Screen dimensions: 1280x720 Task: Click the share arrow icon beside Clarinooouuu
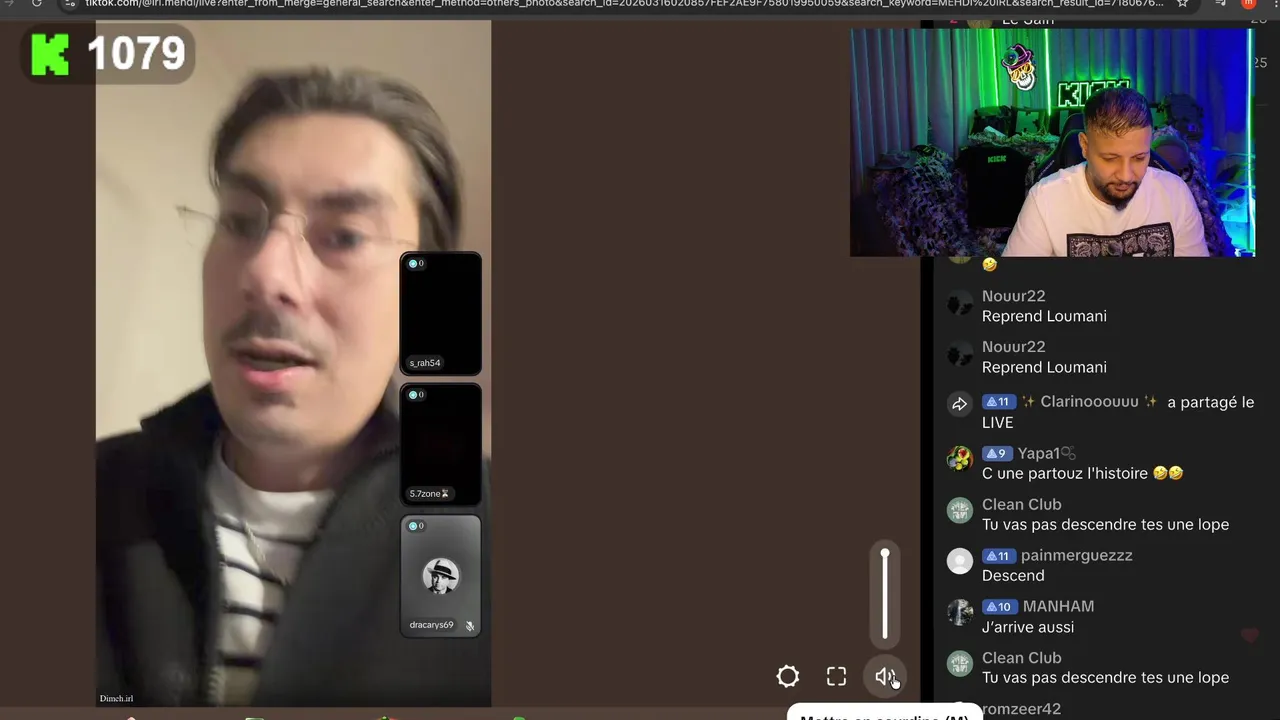[x=959, y=404]
